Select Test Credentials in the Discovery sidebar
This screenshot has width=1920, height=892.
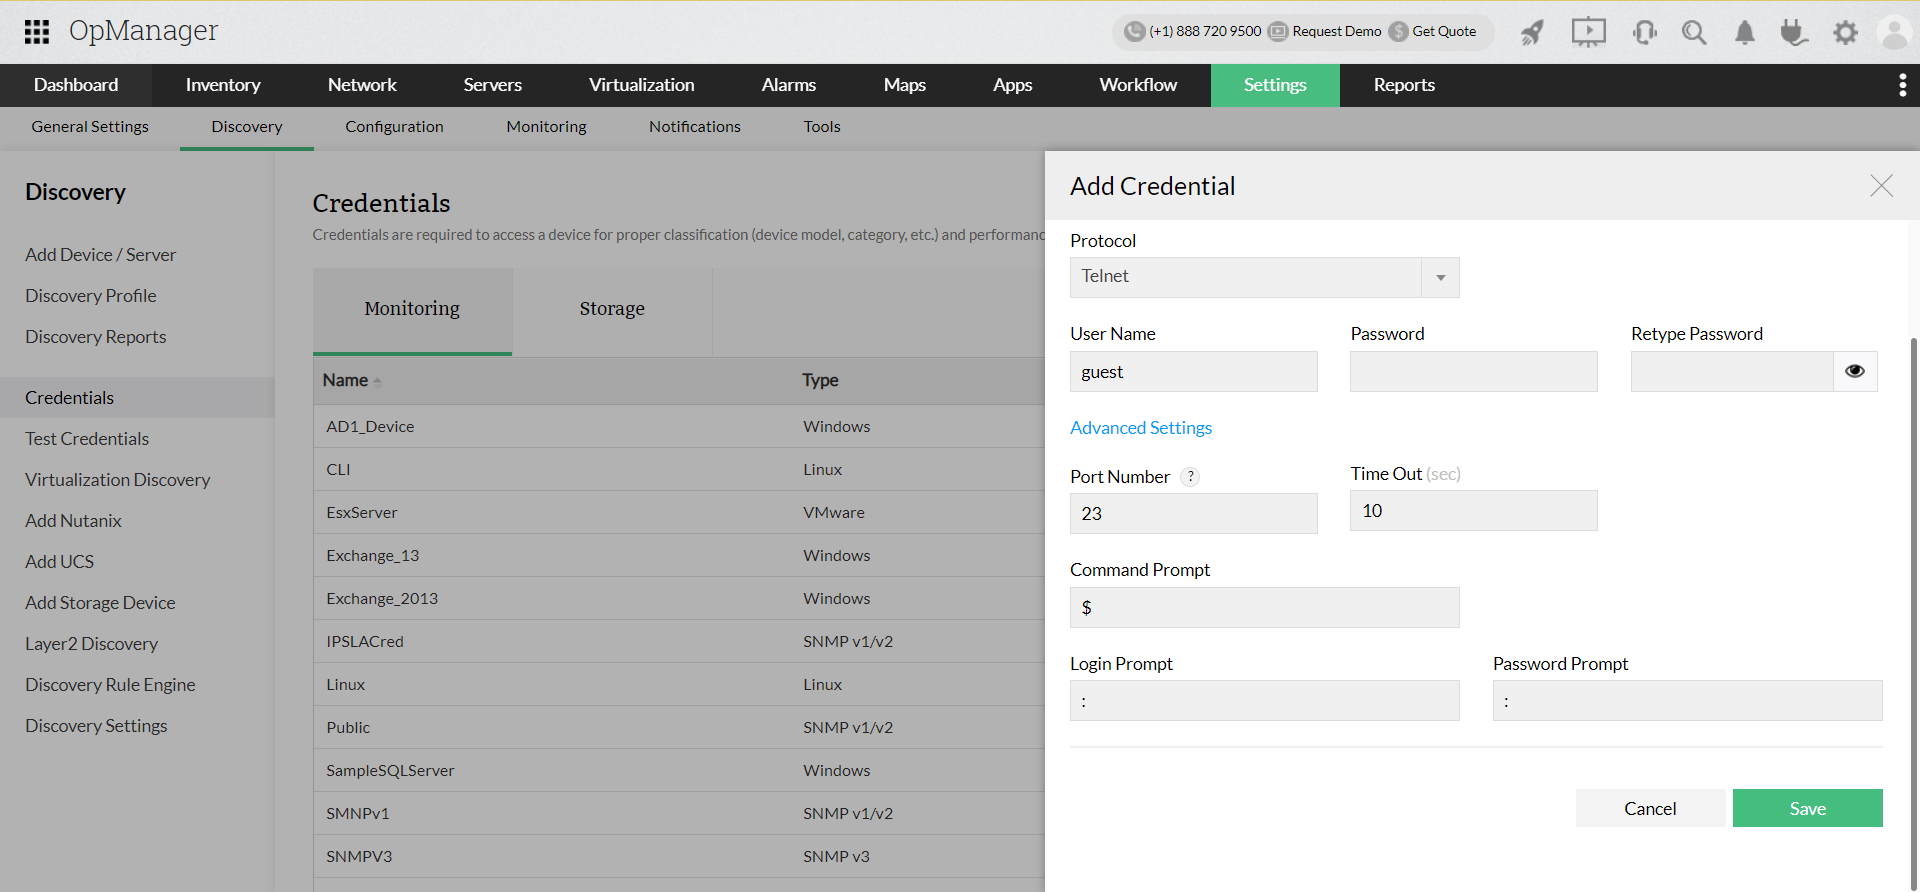click(x=87, y=439)
